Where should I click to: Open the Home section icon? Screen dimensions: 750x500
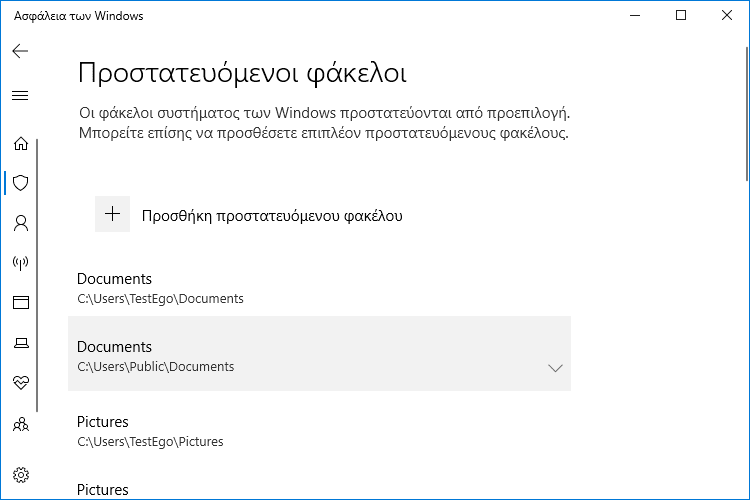coord(21,143)
